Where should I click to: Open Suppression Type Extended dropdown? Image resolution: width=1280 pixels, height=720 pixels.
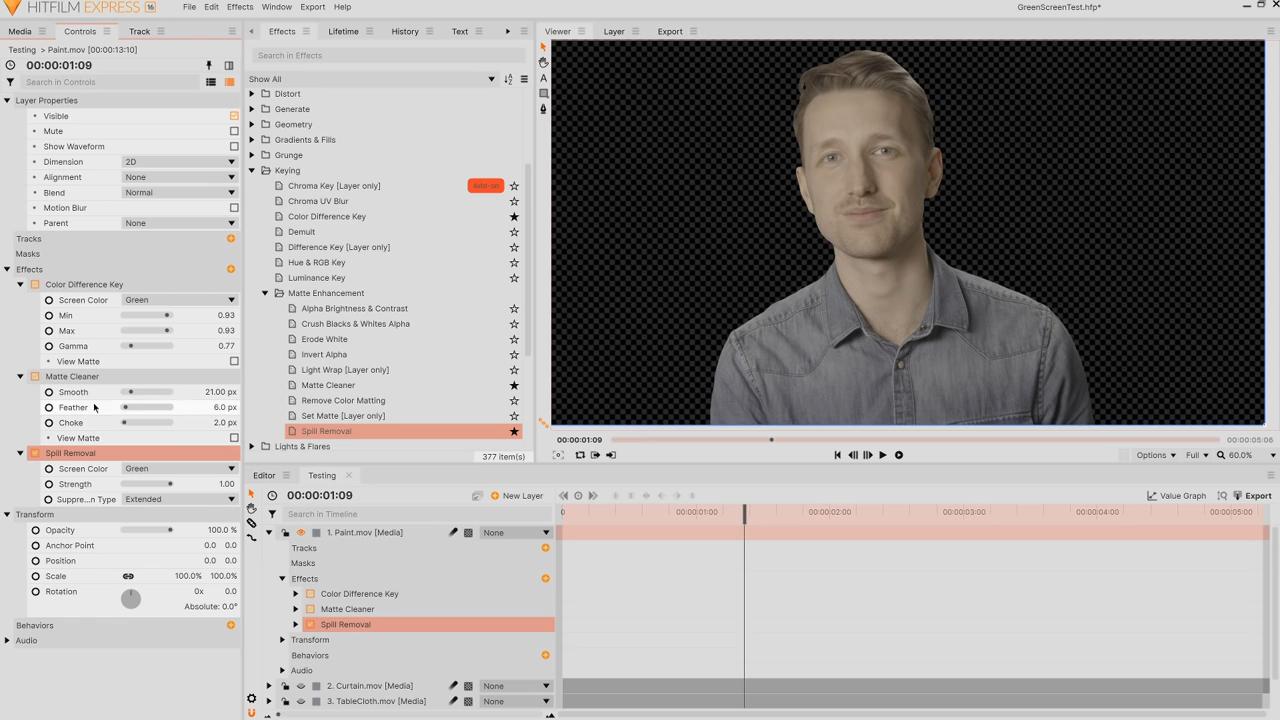179,499
